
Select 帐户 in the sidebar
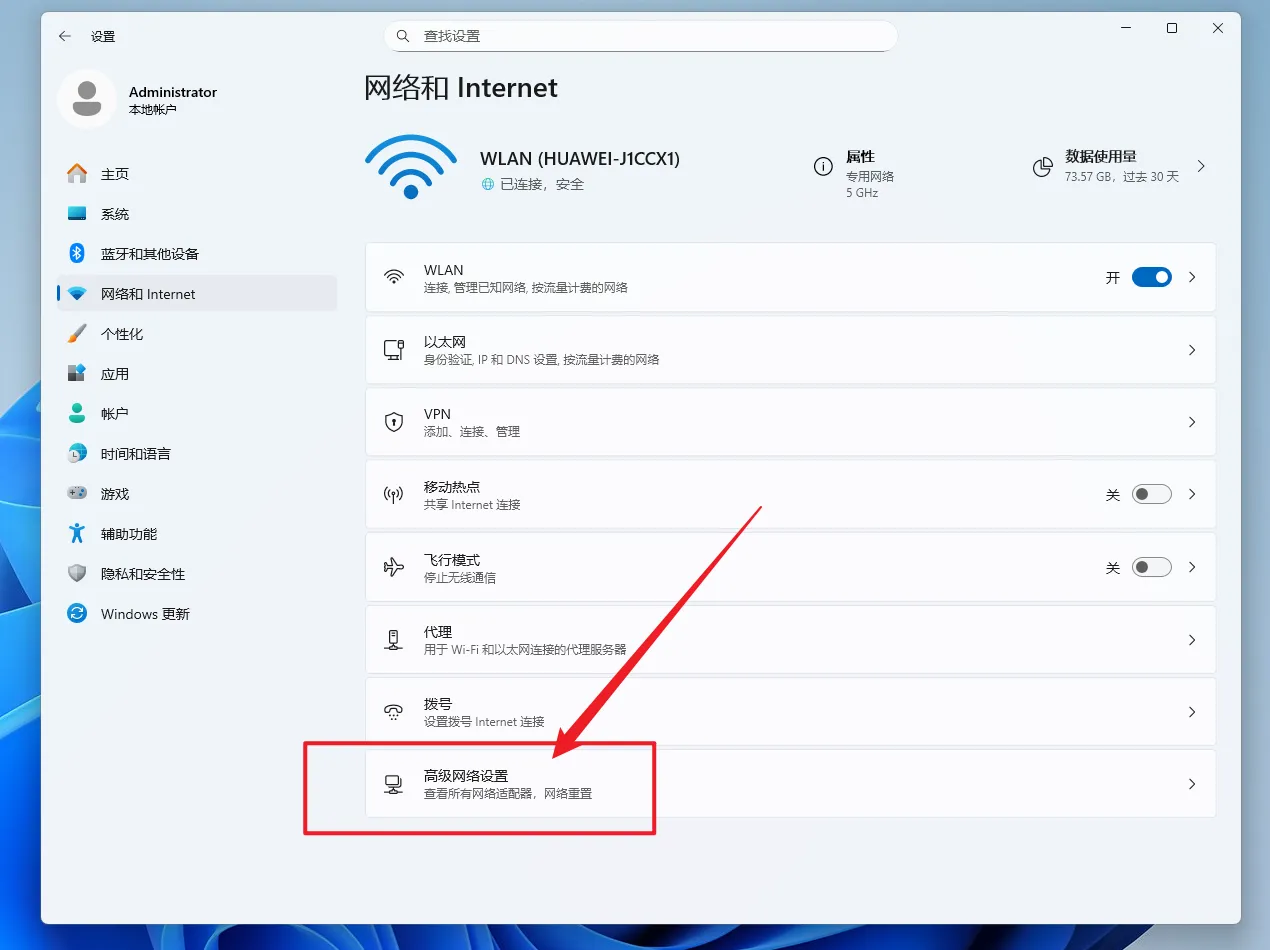pyautogui.click(x=197, y=414)
